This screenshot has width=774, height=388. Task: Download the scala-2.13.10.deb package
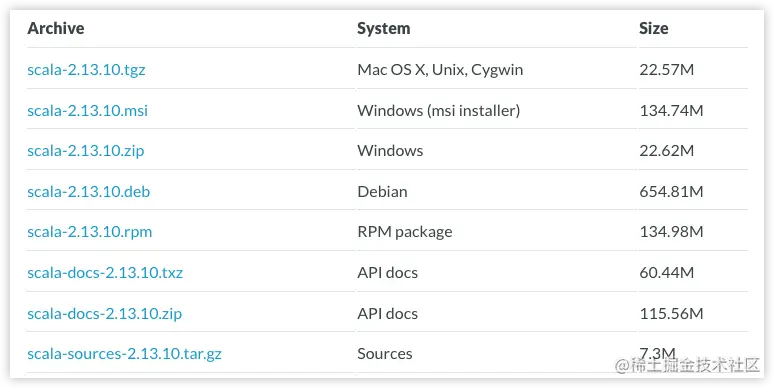[89, 192]
